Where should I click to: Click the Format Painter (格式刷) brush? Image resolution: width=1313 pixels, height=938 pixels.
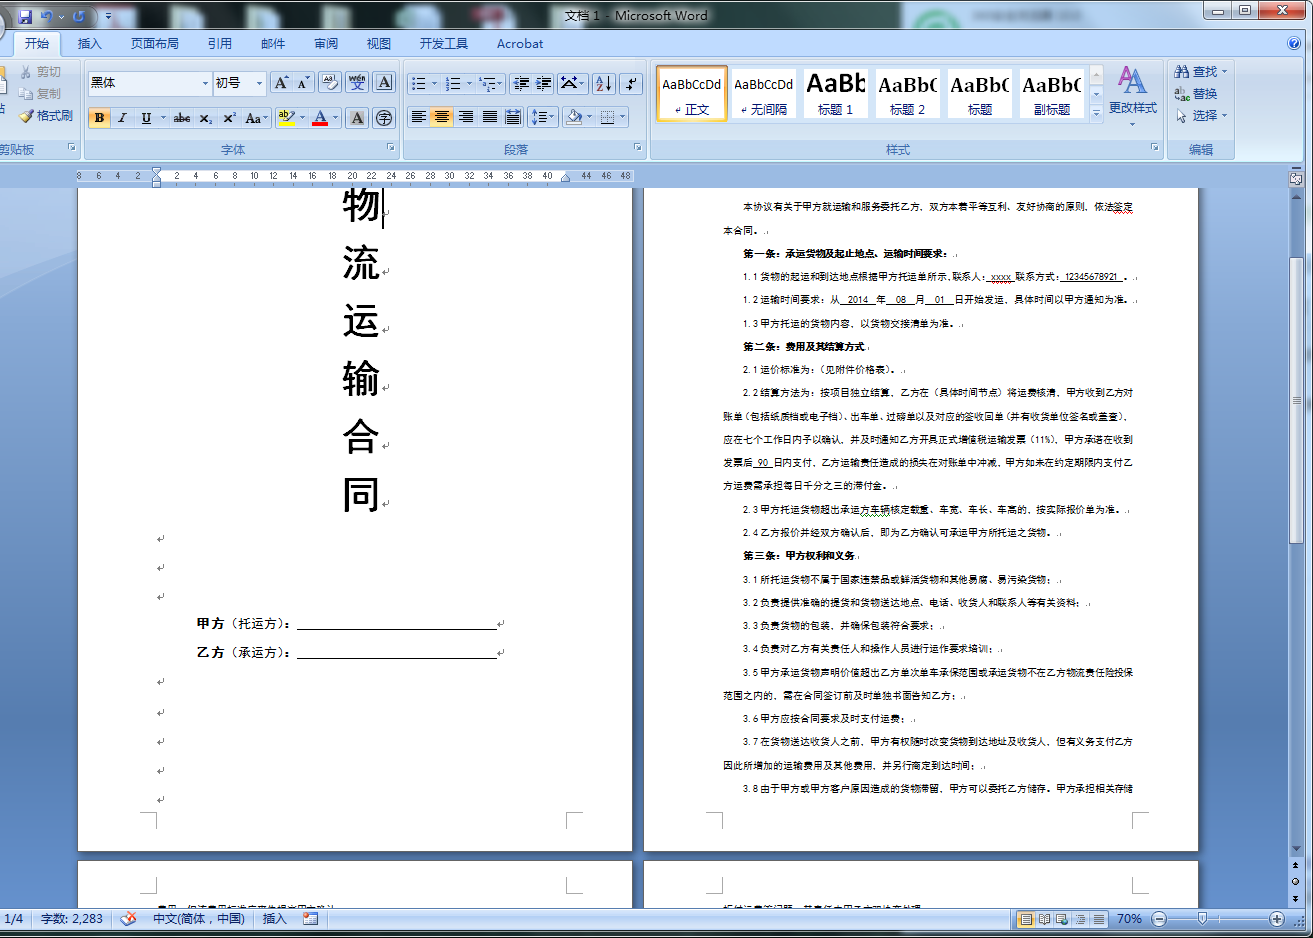pos(46,116)
